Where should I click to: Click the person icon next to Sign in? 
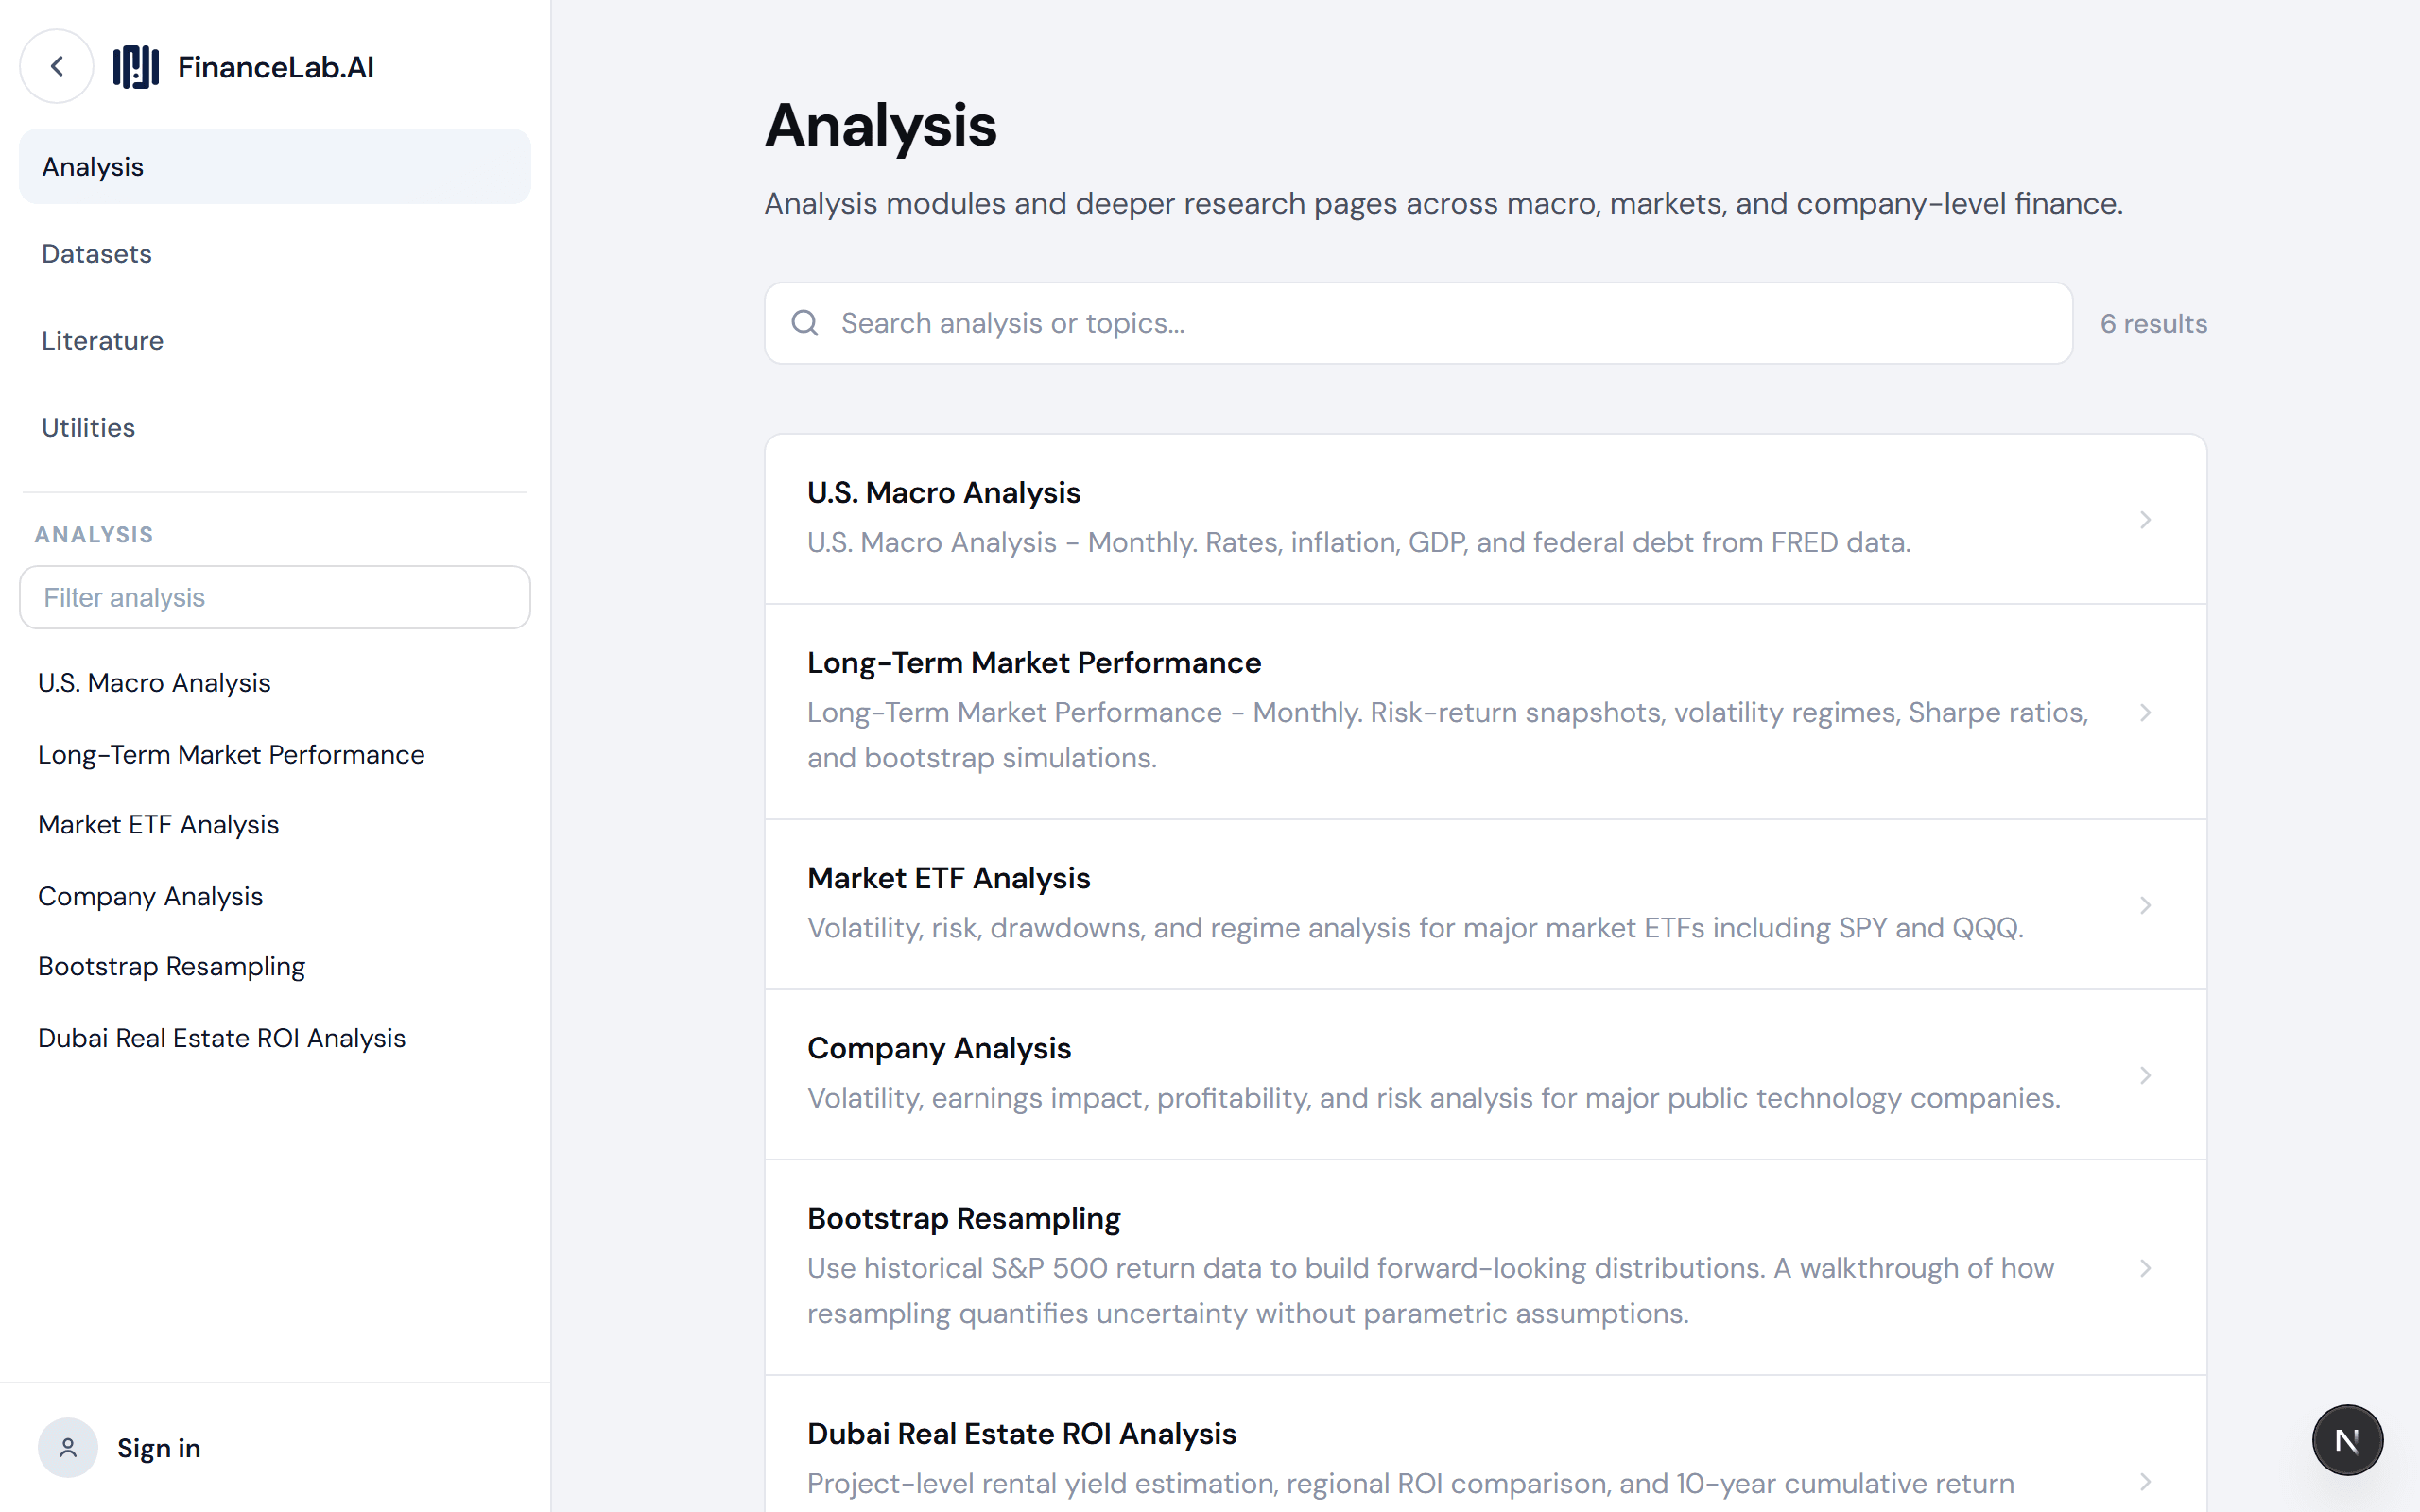tap(67, 1447)
